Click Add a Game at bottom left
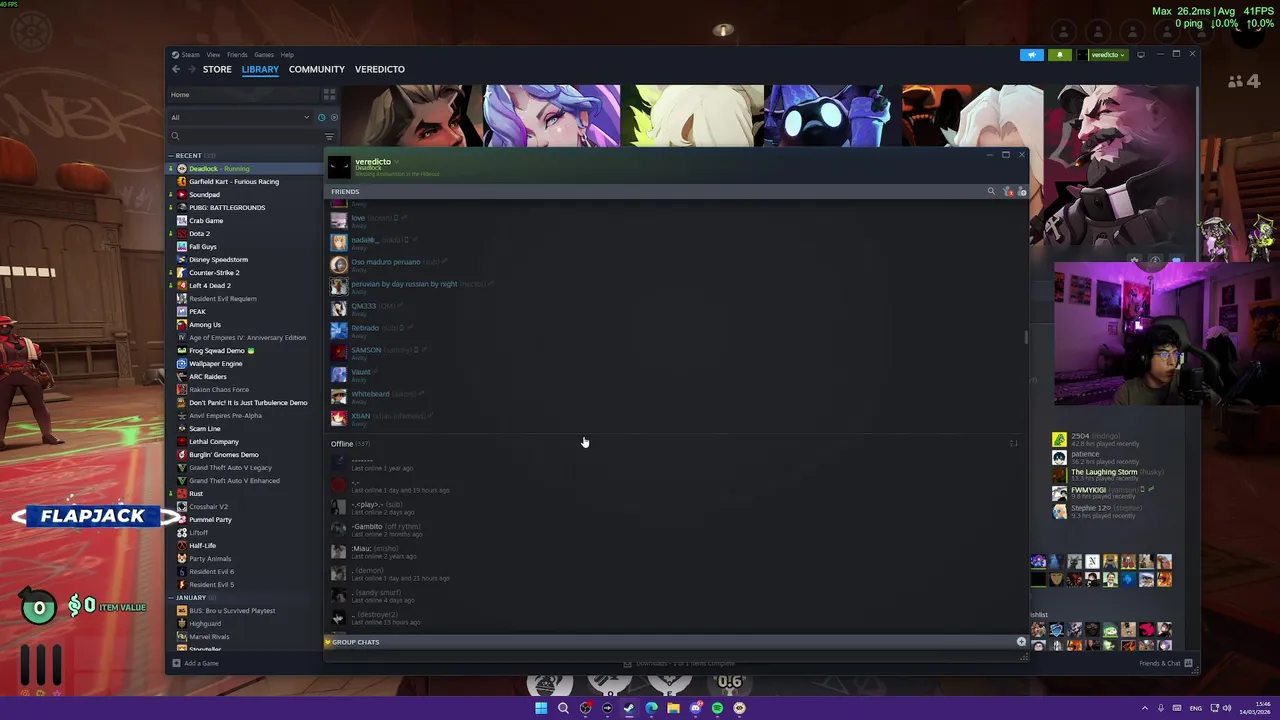Viewport: 1280px width, 720px height. 195,663
